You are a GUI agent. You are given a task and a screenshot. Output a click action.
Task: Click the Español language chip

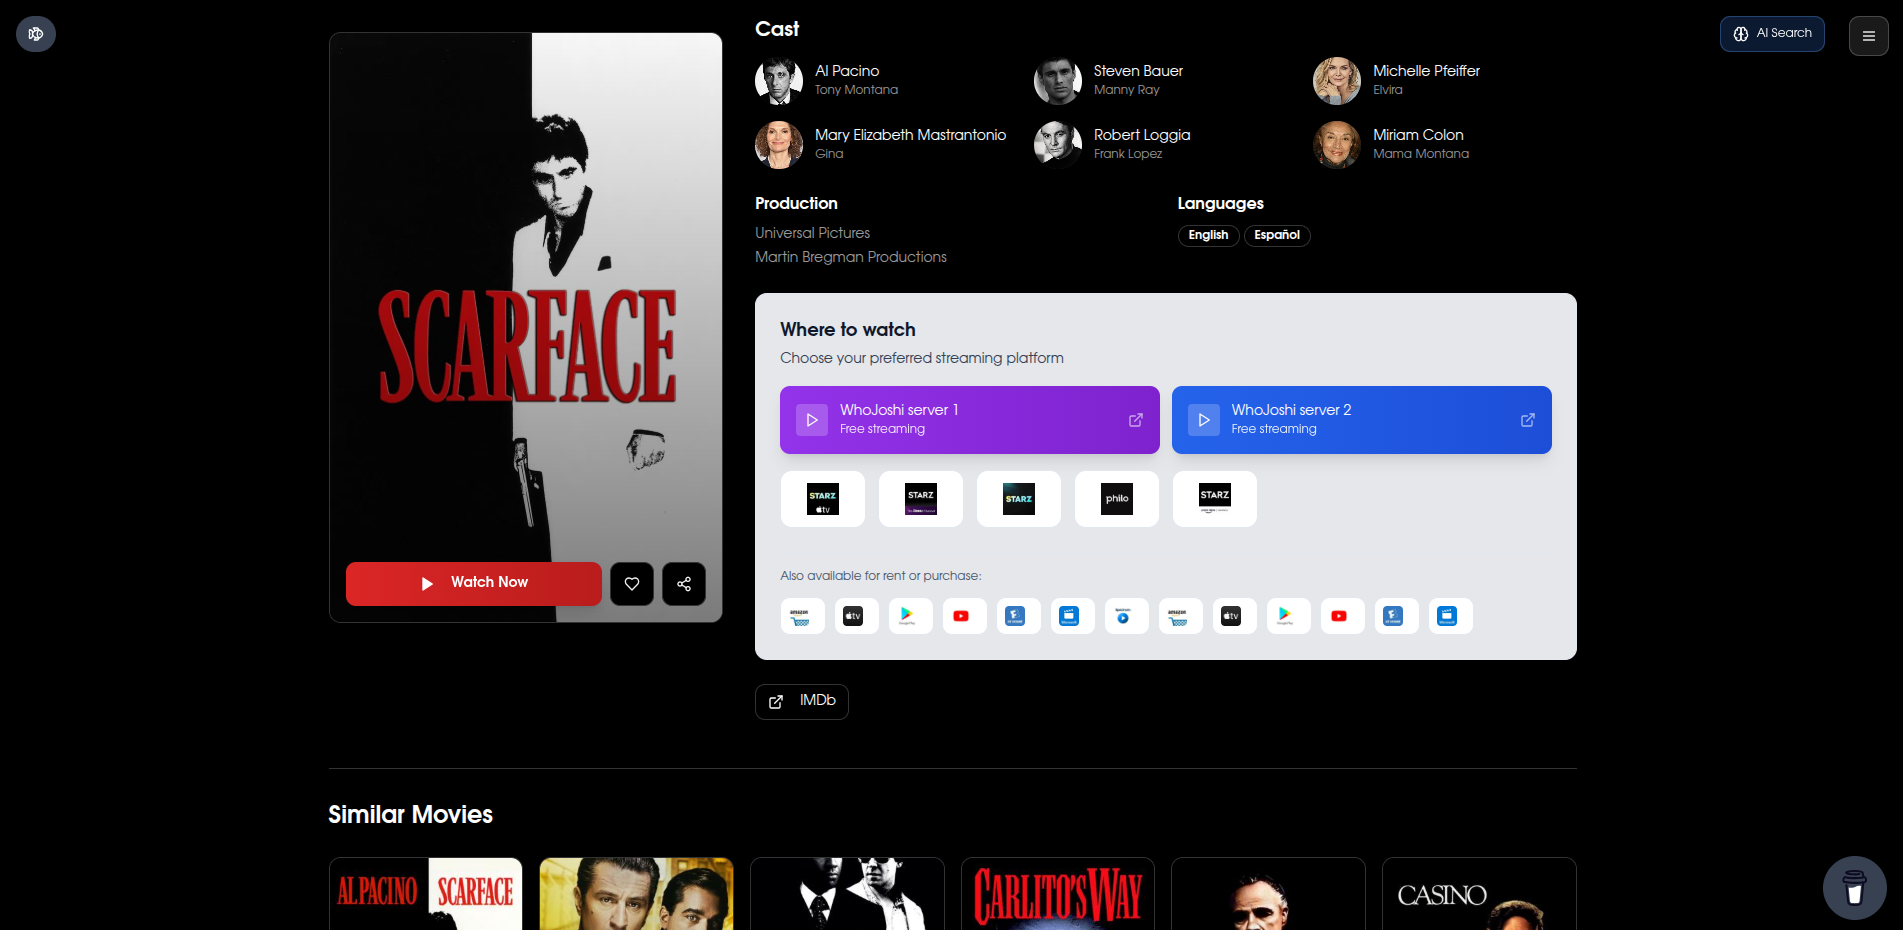tap(1277, 235)
